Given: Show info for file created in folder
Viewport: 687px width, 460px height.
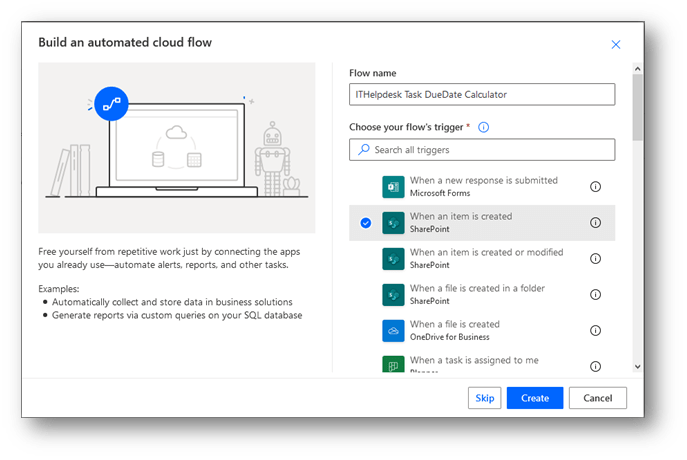Looking at the screenshot, I should tap(595, 295).
